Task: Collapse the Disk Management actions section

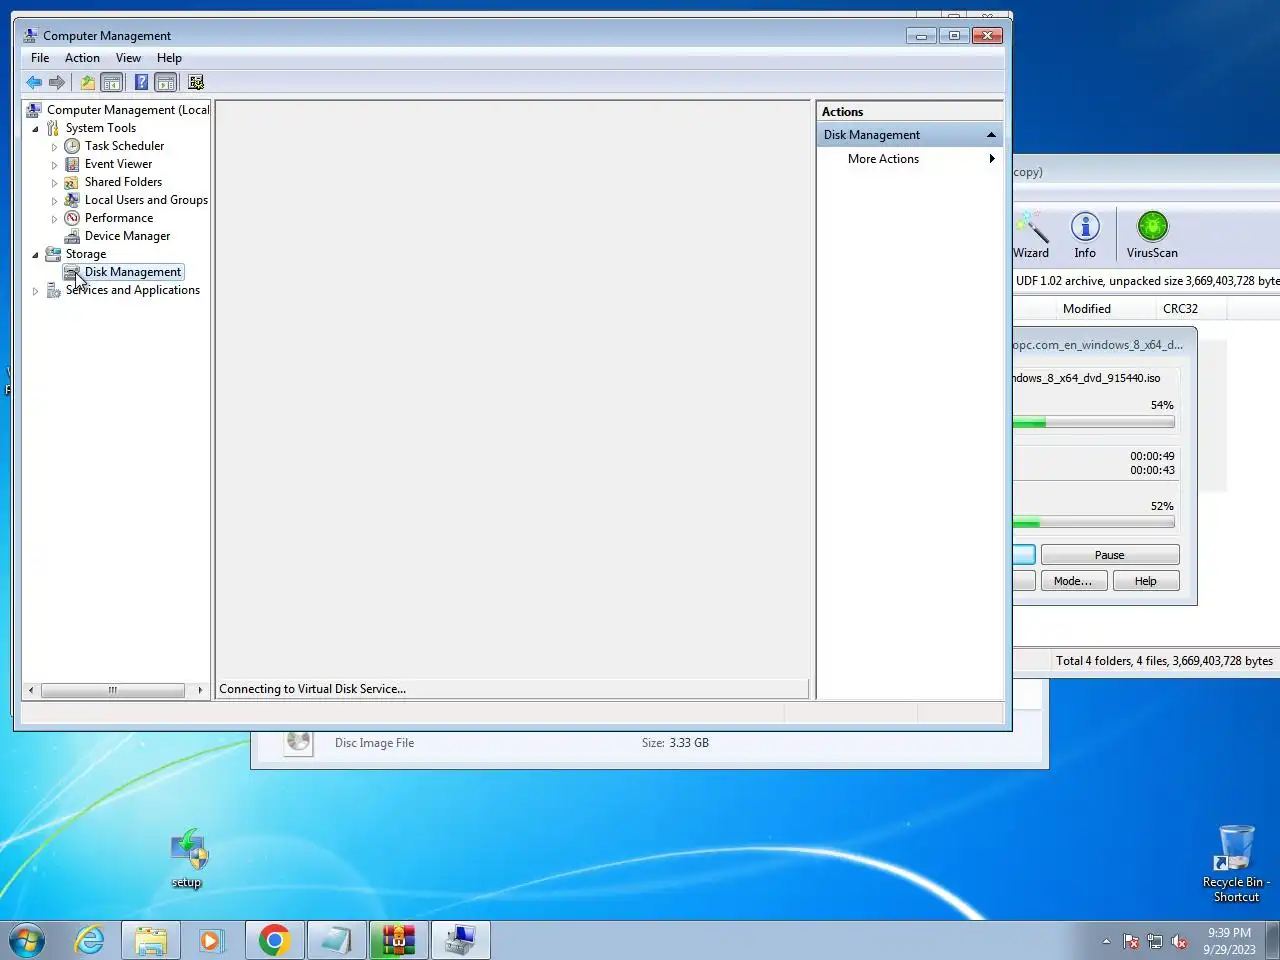Action: pyautogui.click(x=991, y=135)
